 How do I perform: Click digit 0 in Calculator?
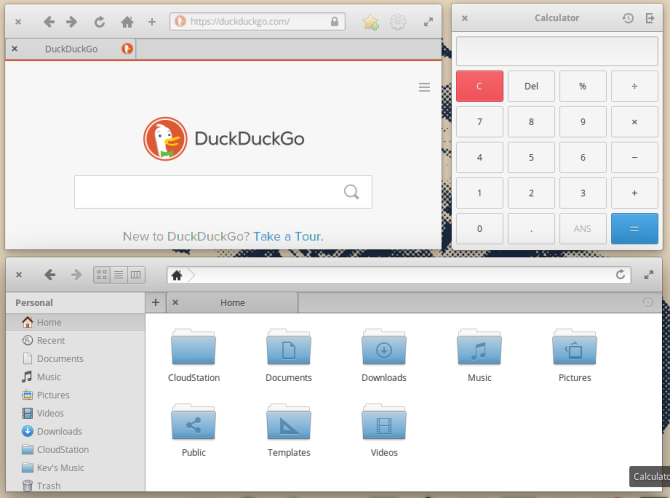click(479, 229)
